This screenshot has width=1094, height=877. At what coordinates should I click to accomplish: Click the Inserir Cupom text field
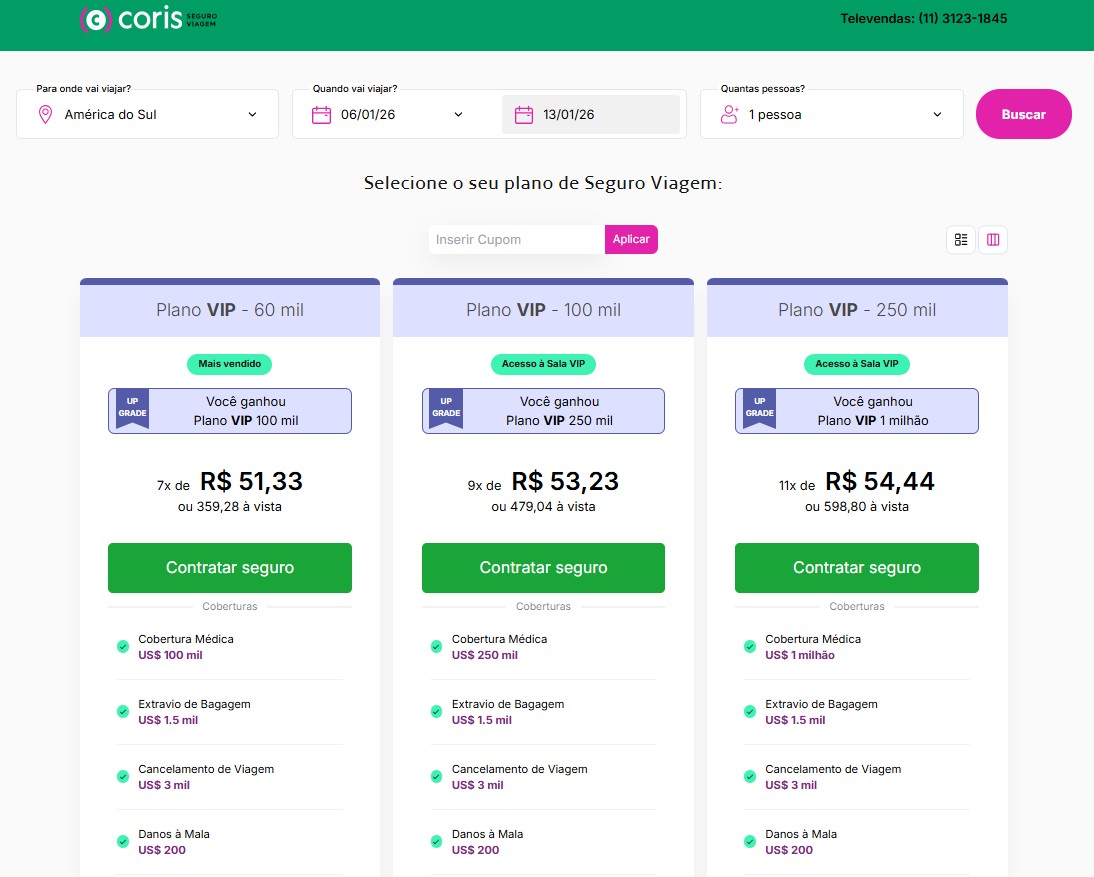pyautogui.click(x=516, y=240)
